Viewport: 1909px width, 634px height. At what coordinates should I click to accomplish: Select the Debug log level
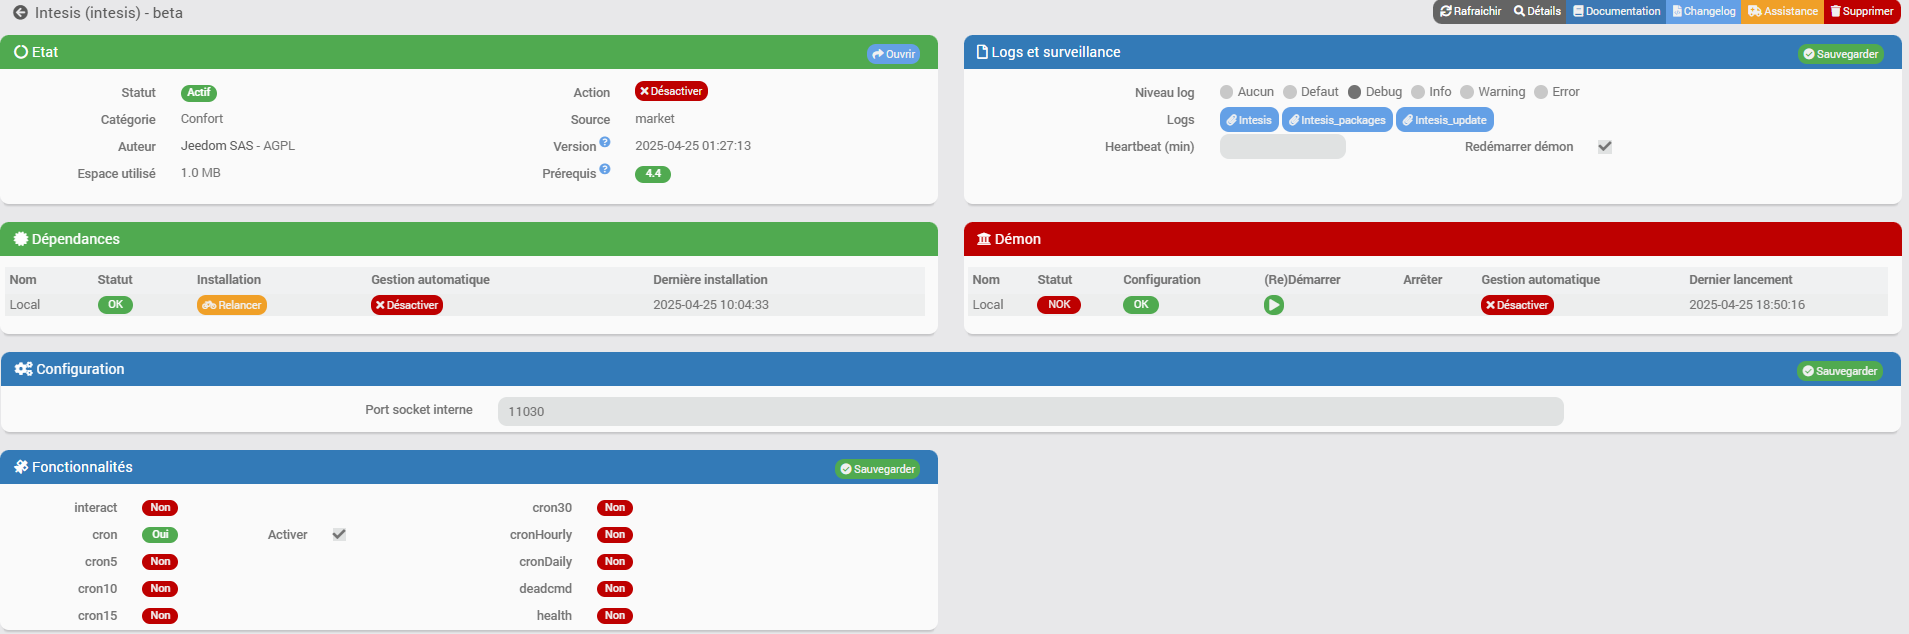1354,92
